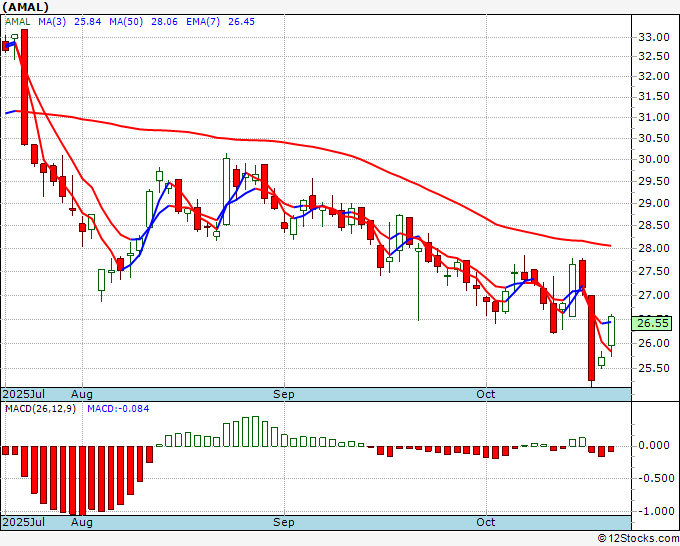Viewport: 680px width, 546px height.
Task: Click the 32.50 price axis label
Action: [x=654, y=56]
